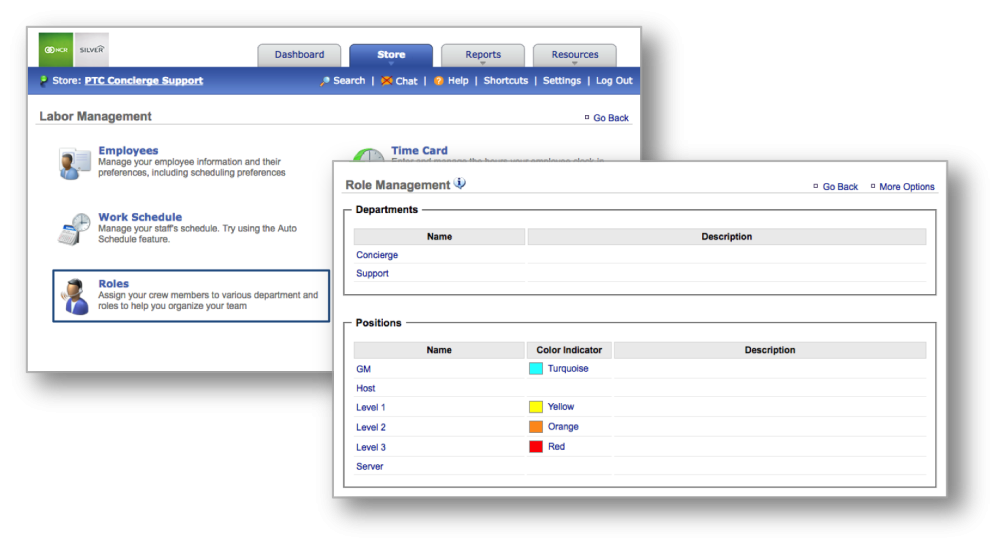Click Go Back in Role Management
The width and height of the screenshot is (1000, 548).
tap(840, 187)
